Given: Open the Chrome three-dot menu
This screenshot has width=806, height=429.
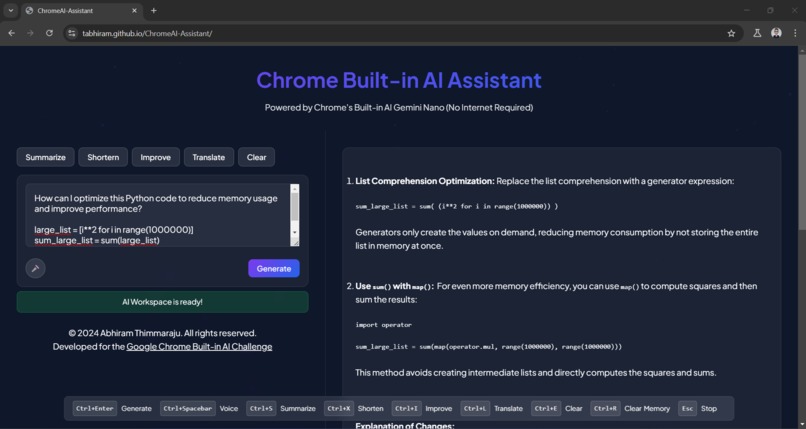Looking at the screenshot, I should point(795,33).
